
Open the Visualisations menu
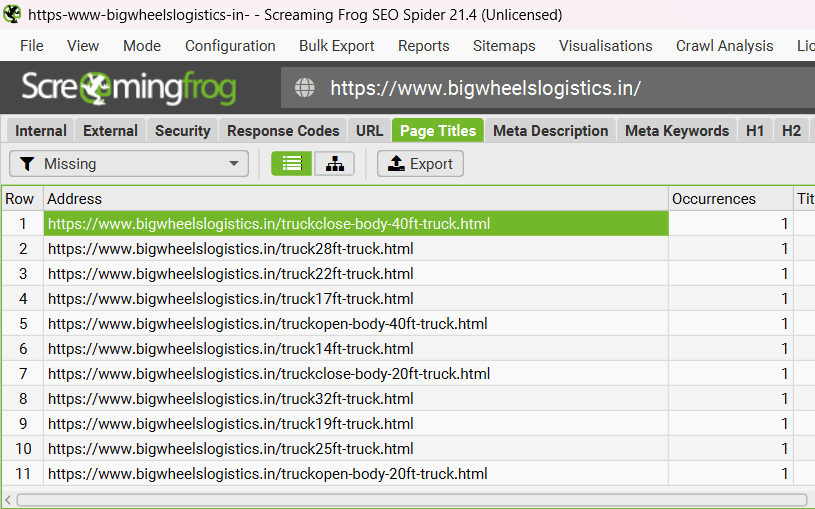point(606,46)
